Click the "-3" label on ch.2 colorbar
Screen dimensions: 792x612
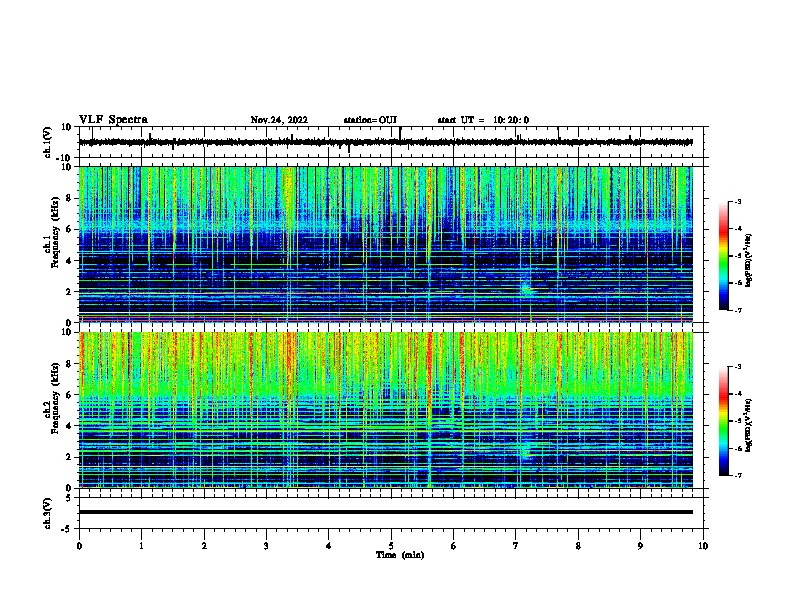738,367
